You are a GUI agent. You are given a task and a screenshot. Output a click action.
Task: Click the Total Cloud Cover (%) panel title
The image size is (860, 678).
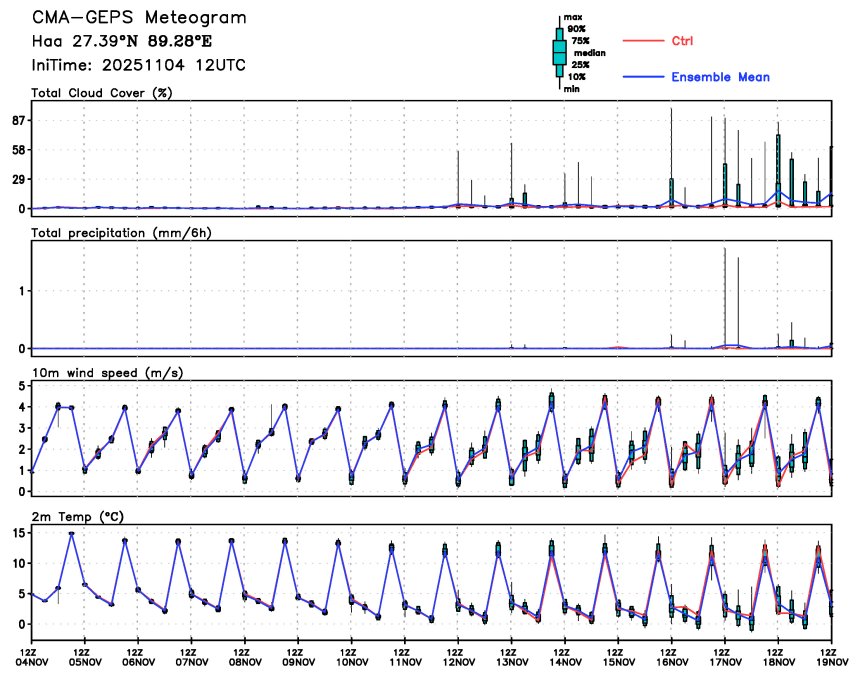pyautogui.click(x=102, y=93)
